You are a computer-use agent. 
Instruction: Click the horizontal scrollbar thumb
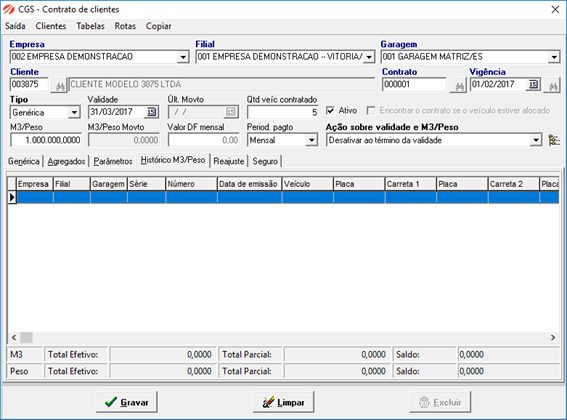coord(26,338)
